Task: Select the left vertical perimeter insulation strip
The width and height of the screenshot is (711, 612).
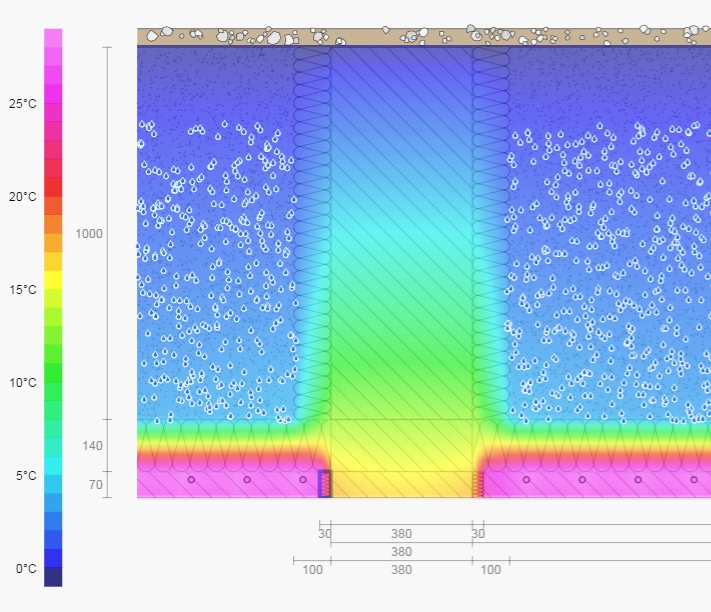Action: [x=312, y=233]
